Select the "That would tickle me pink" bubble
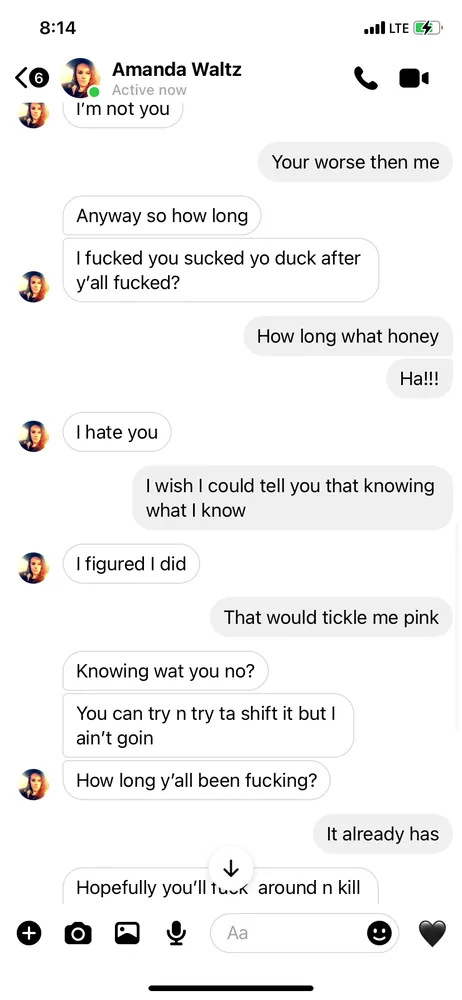The height and width of the screenshot is (1000, 462). 331,617
